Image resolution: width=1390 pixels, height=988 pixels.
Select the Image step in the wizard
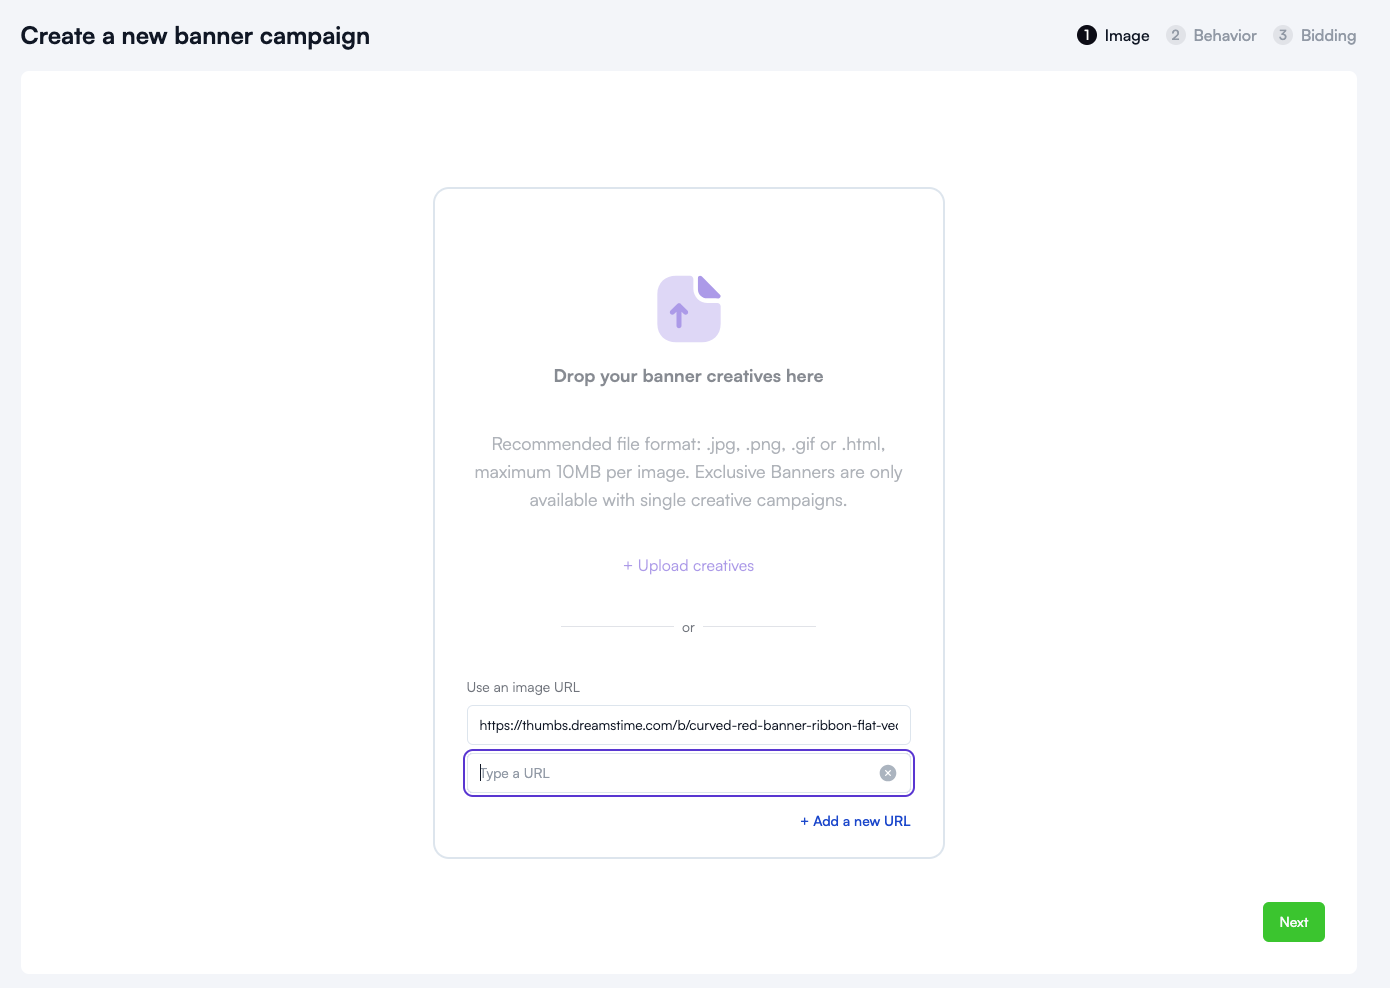click(1126, 35)
